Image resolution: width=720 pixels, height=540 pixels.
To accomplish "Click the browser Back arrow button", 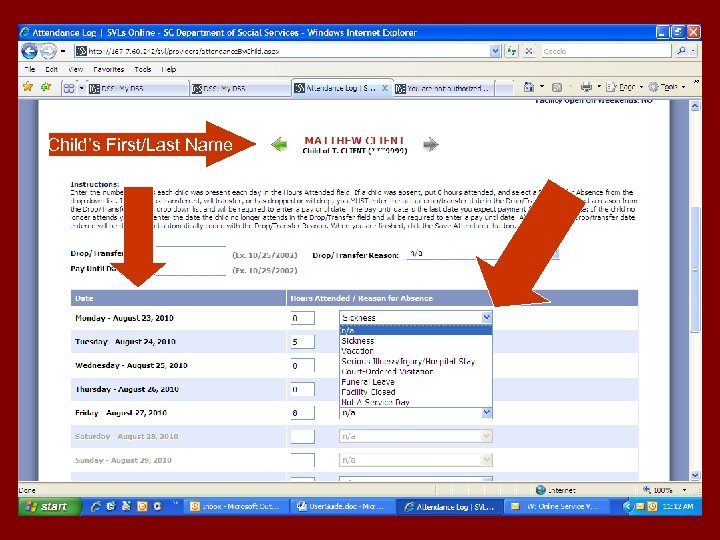I will [29, 51].
